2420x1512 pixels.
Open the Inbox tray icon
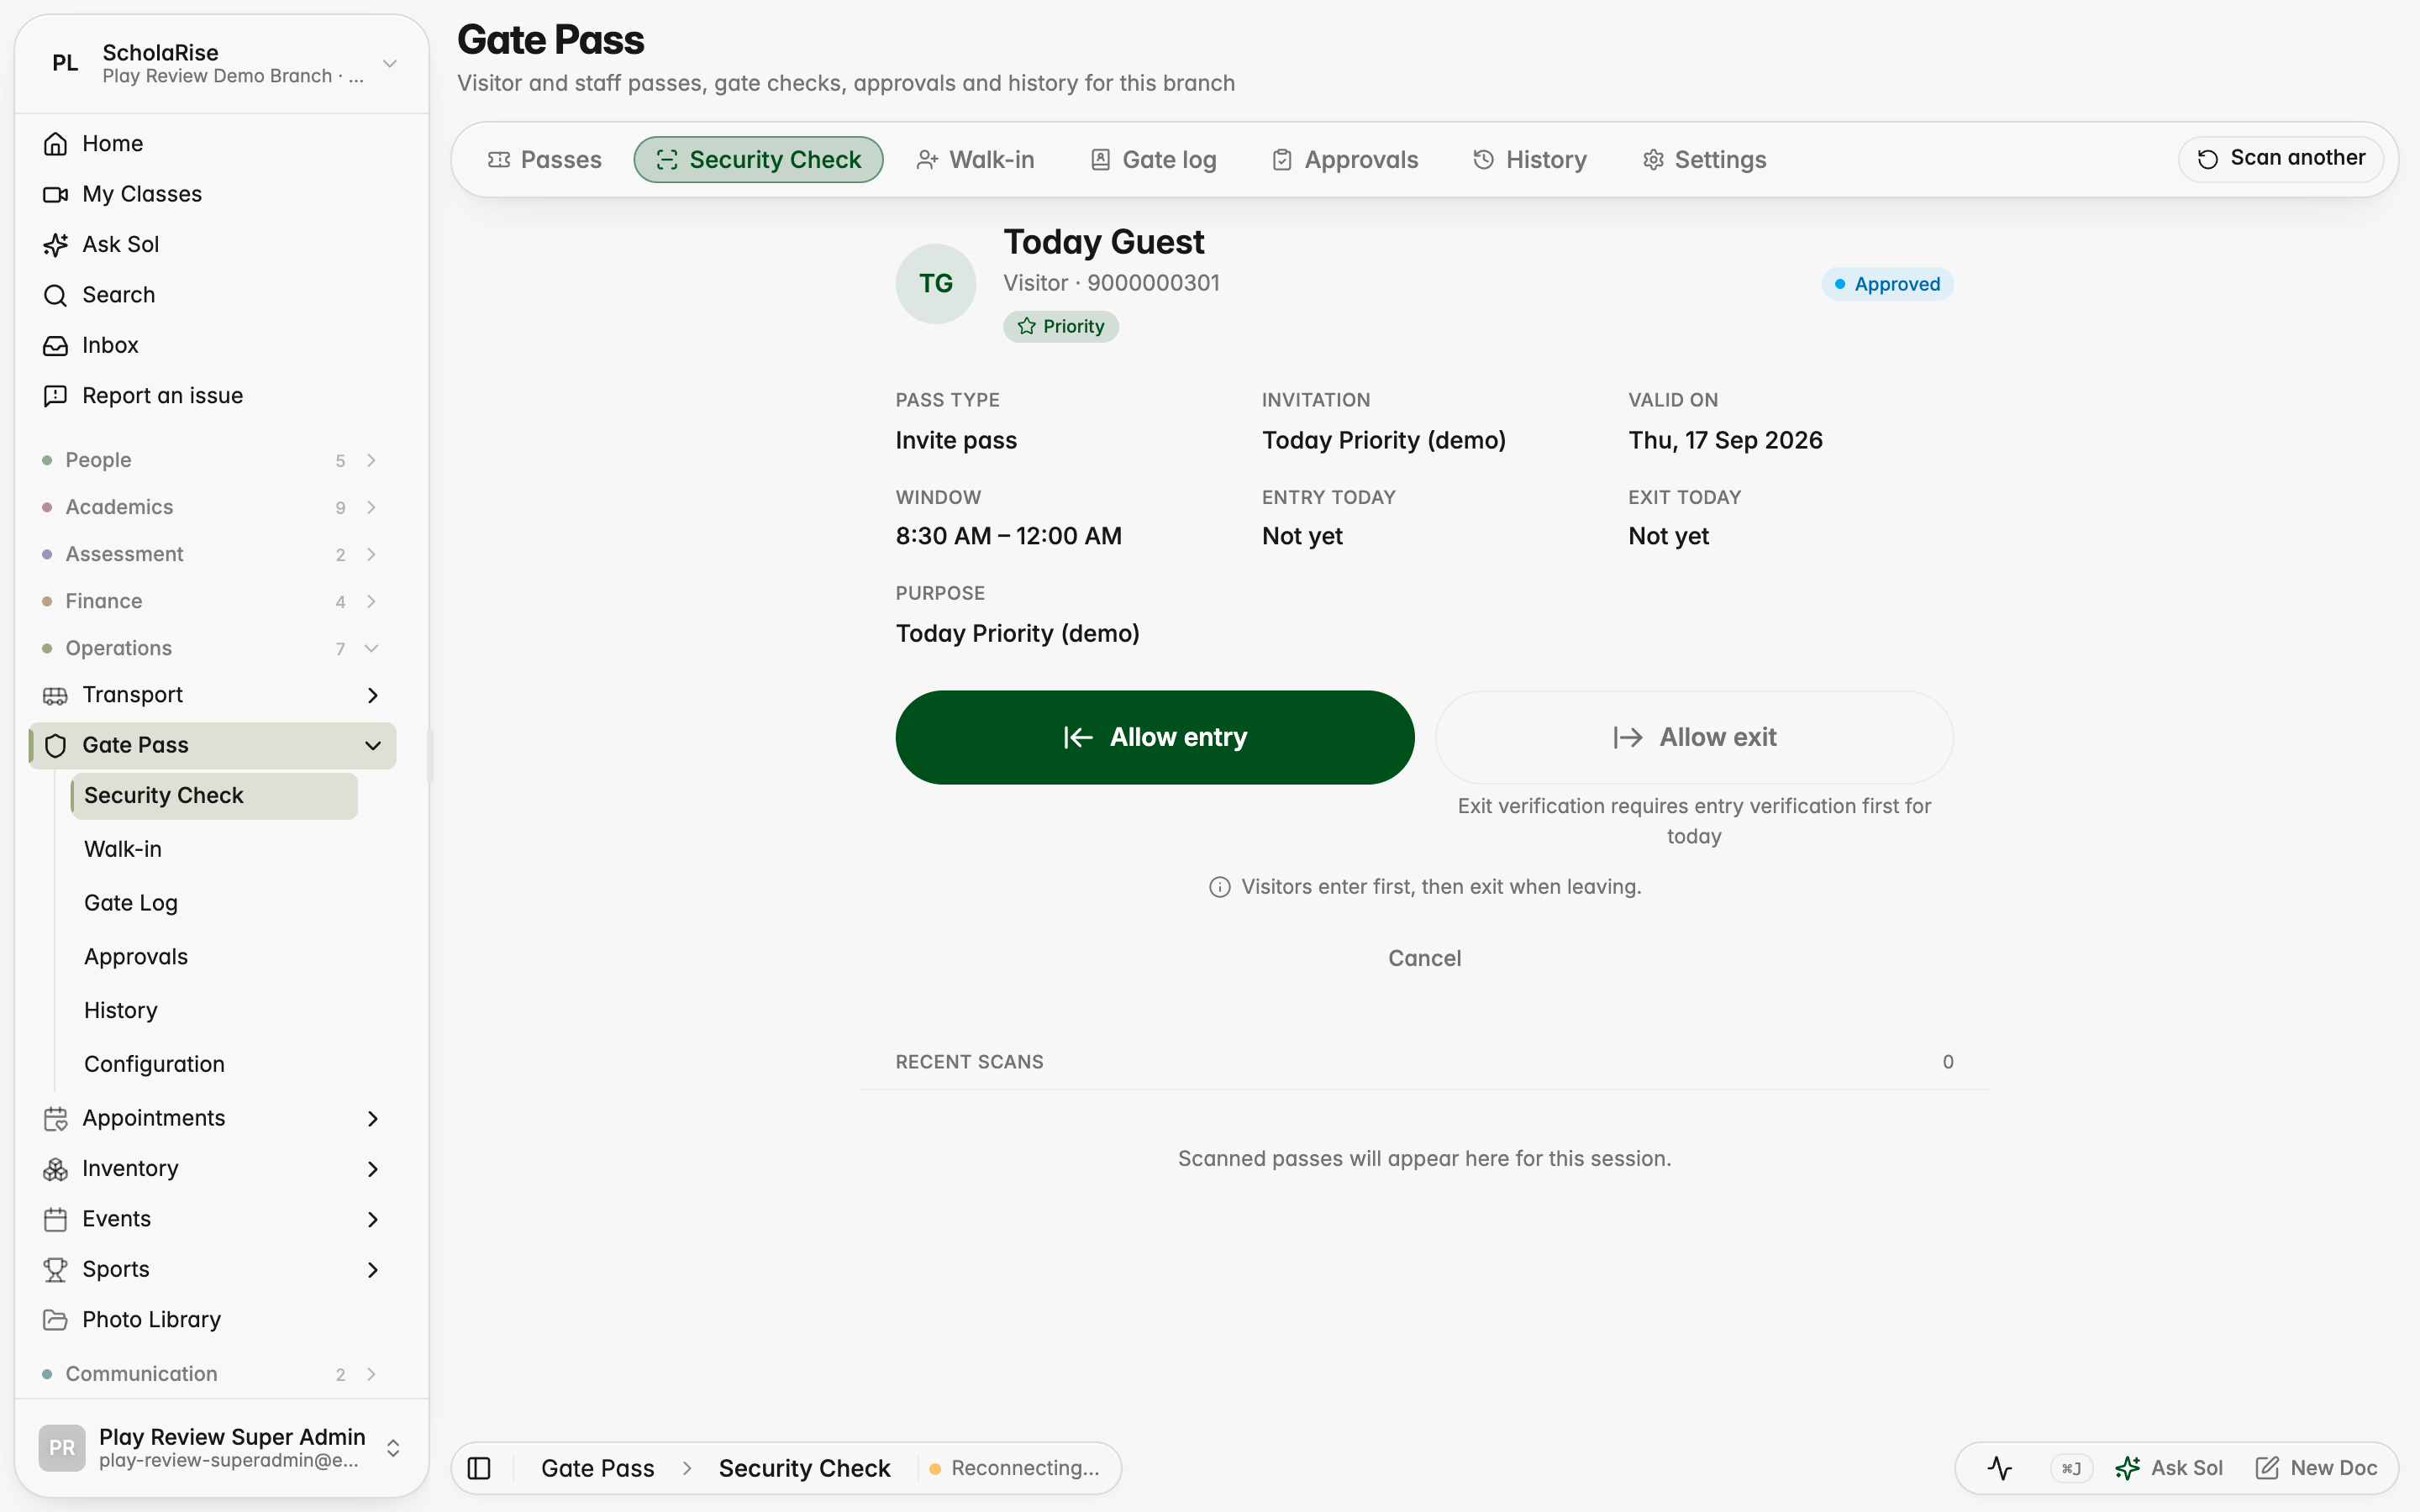(55, 345)
